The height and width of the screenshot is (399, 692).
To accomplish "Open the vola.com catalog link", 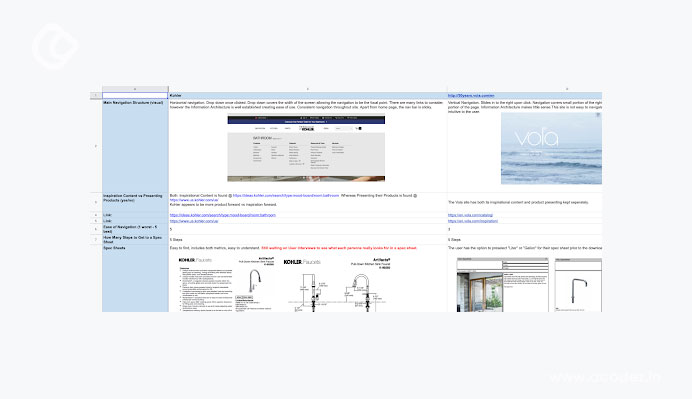I will coord(470,215).
